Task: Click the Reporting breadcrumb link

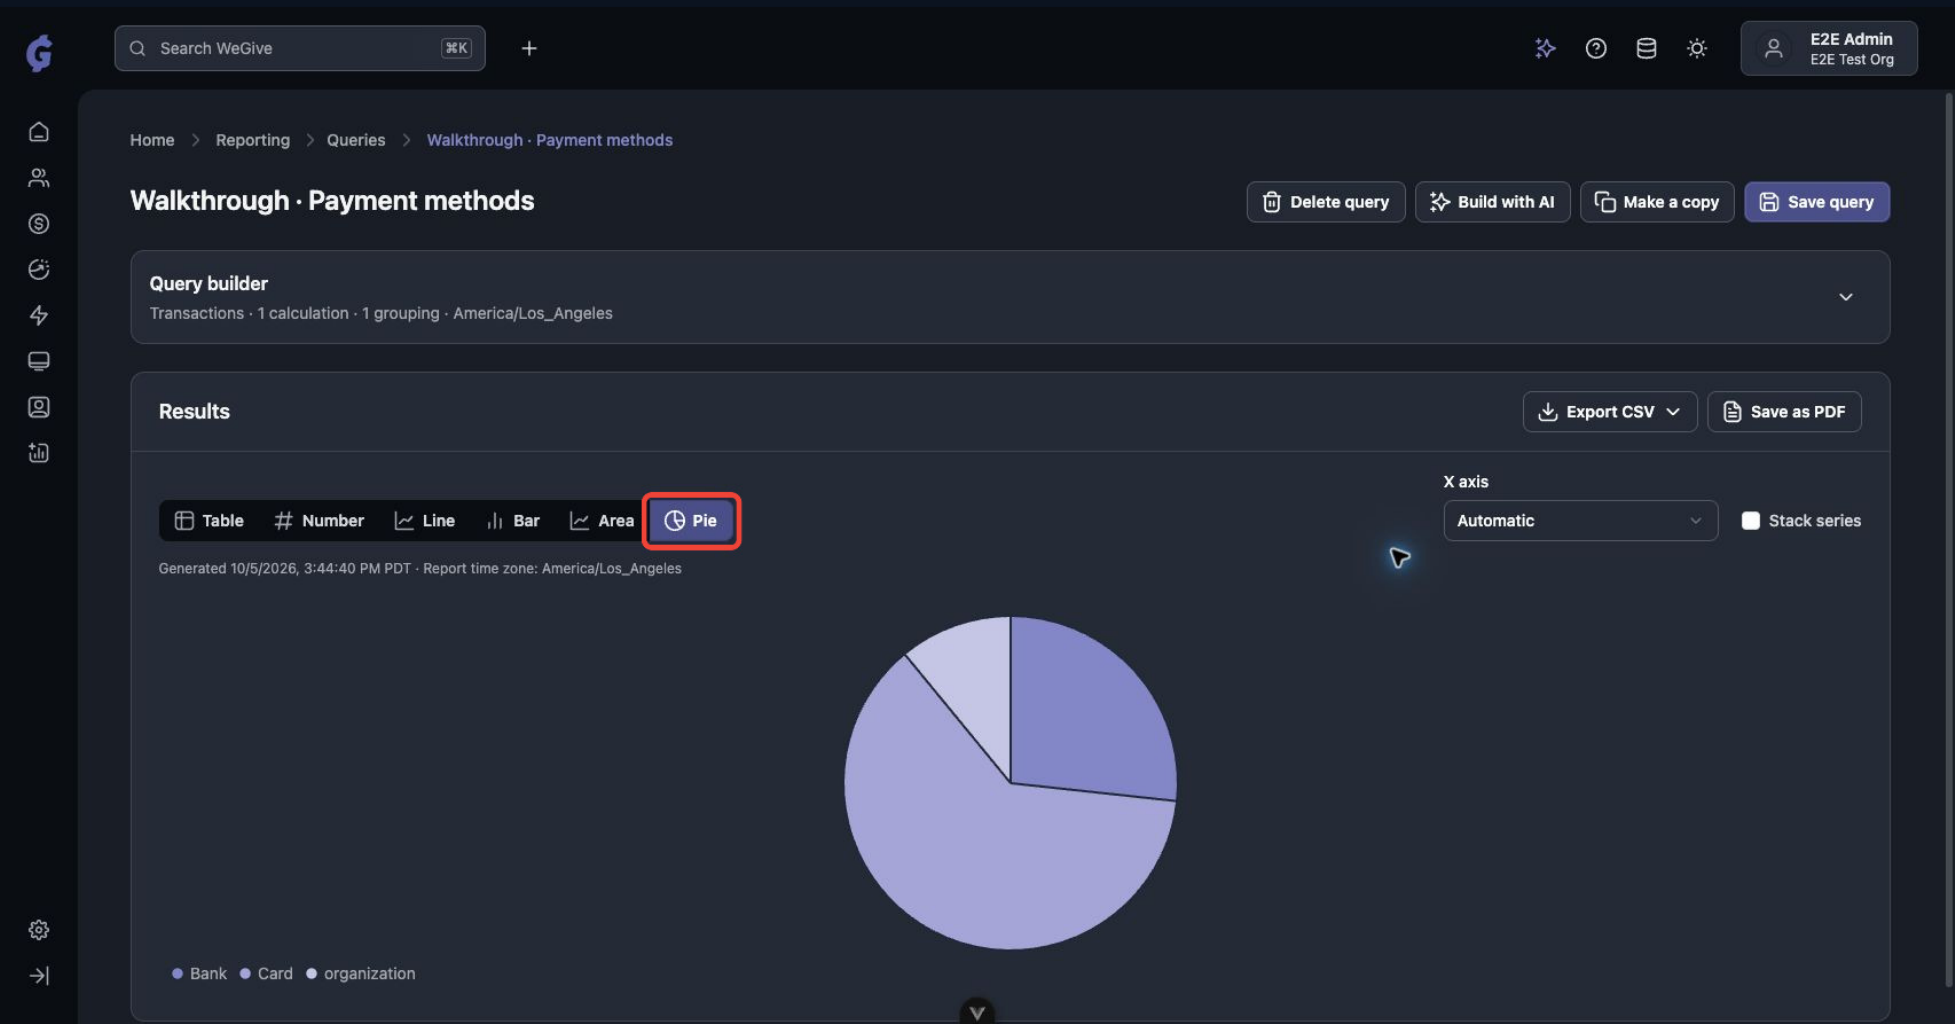Action: tap(253, 140)
